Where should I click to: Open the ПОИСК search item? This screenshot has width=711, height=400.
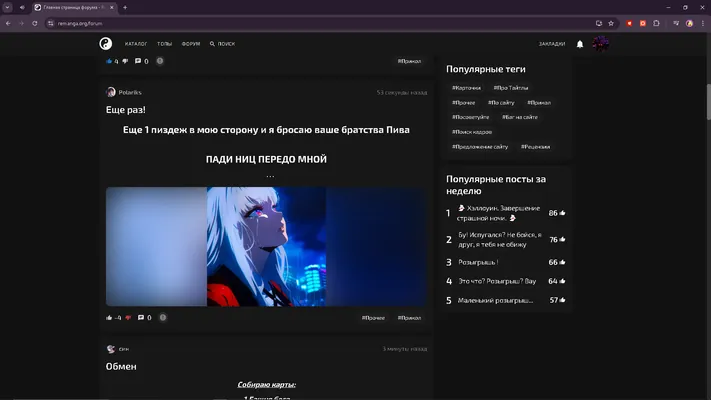coord(222,44)
